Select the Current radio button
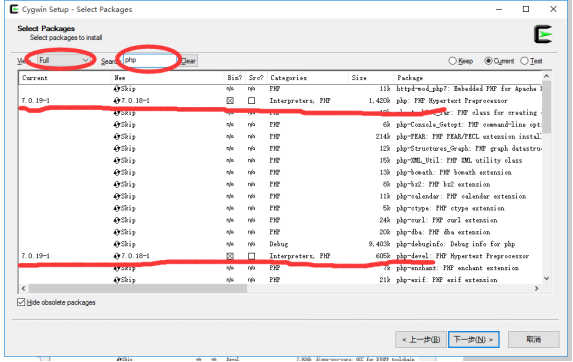573x362 pixels. (x=488, y=61)
